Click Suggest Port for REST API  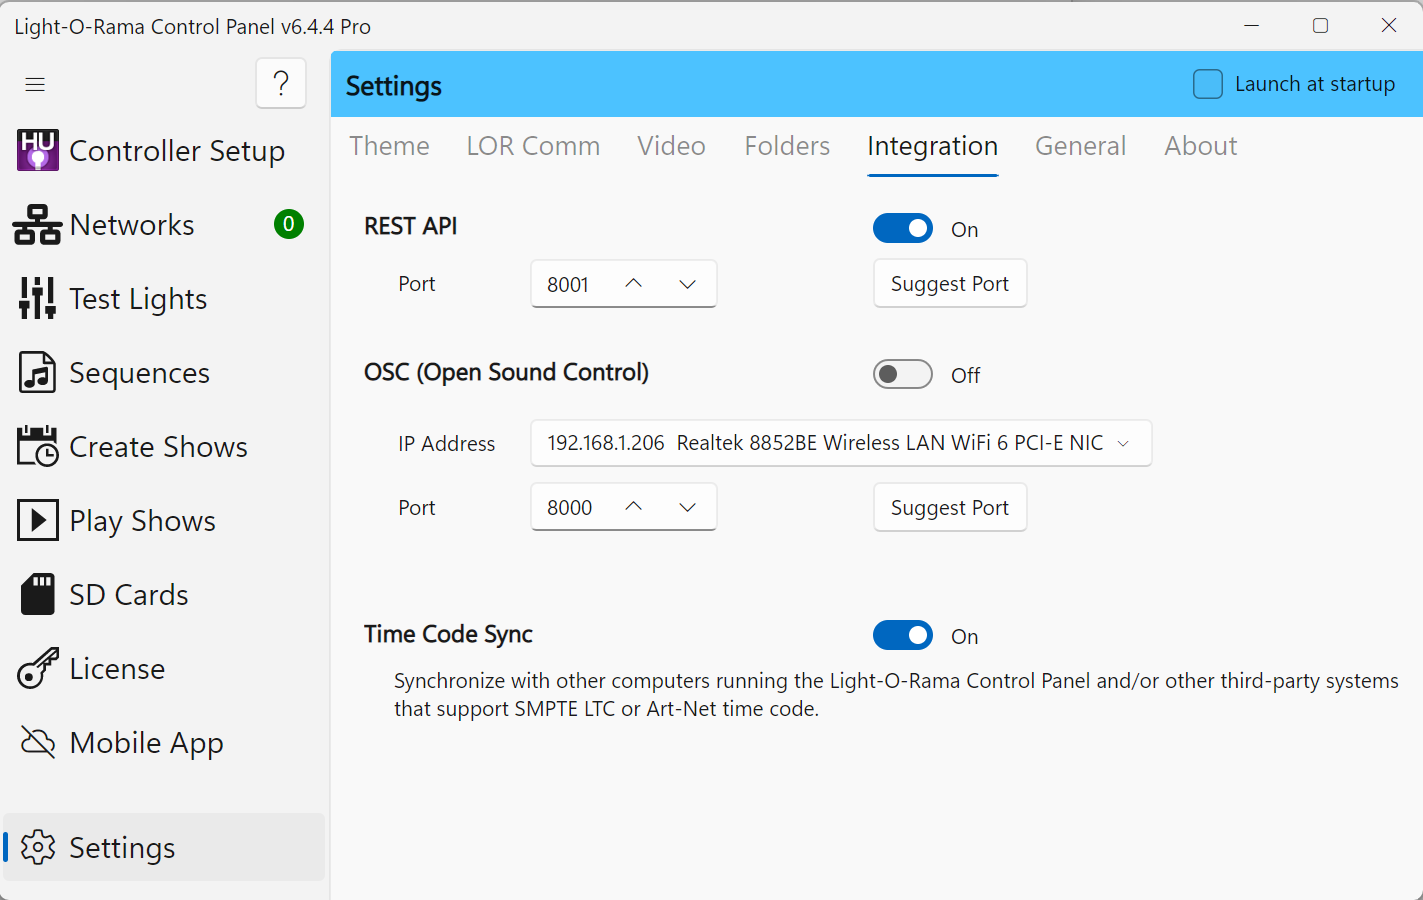[949, 284]
